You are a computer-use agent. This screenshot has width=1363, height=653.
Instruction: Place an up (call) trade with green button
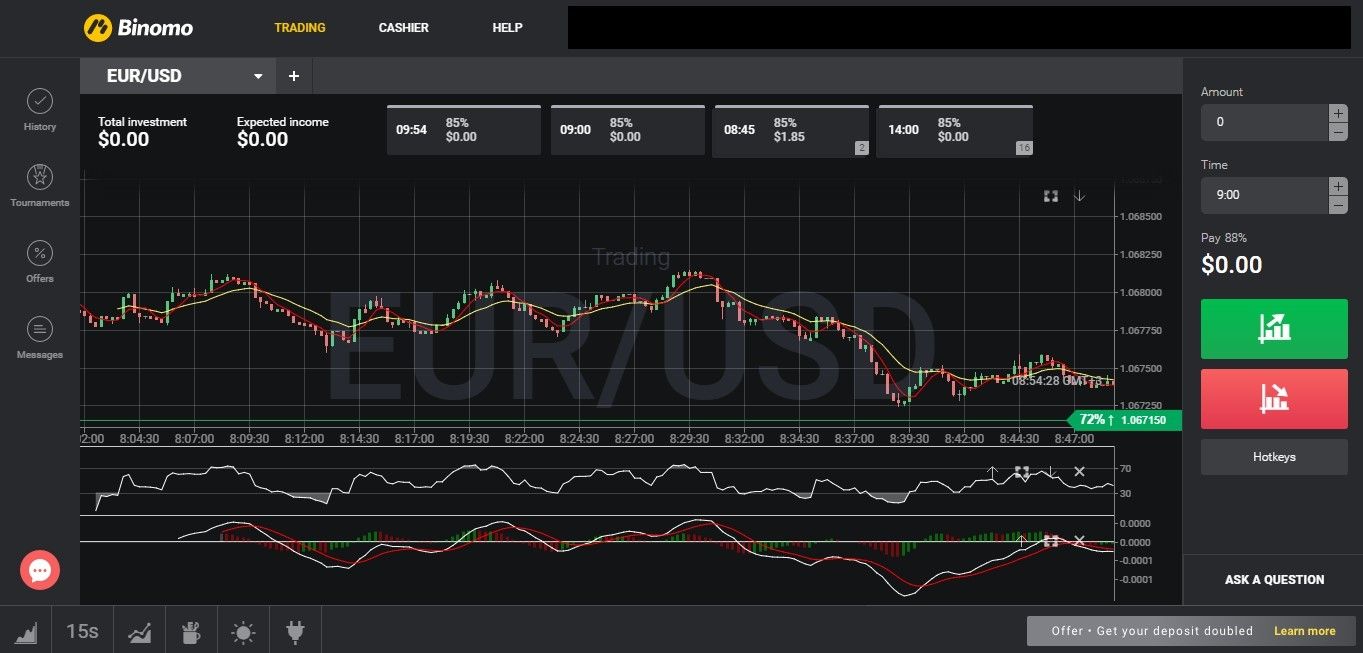(x=1274, y=328)
